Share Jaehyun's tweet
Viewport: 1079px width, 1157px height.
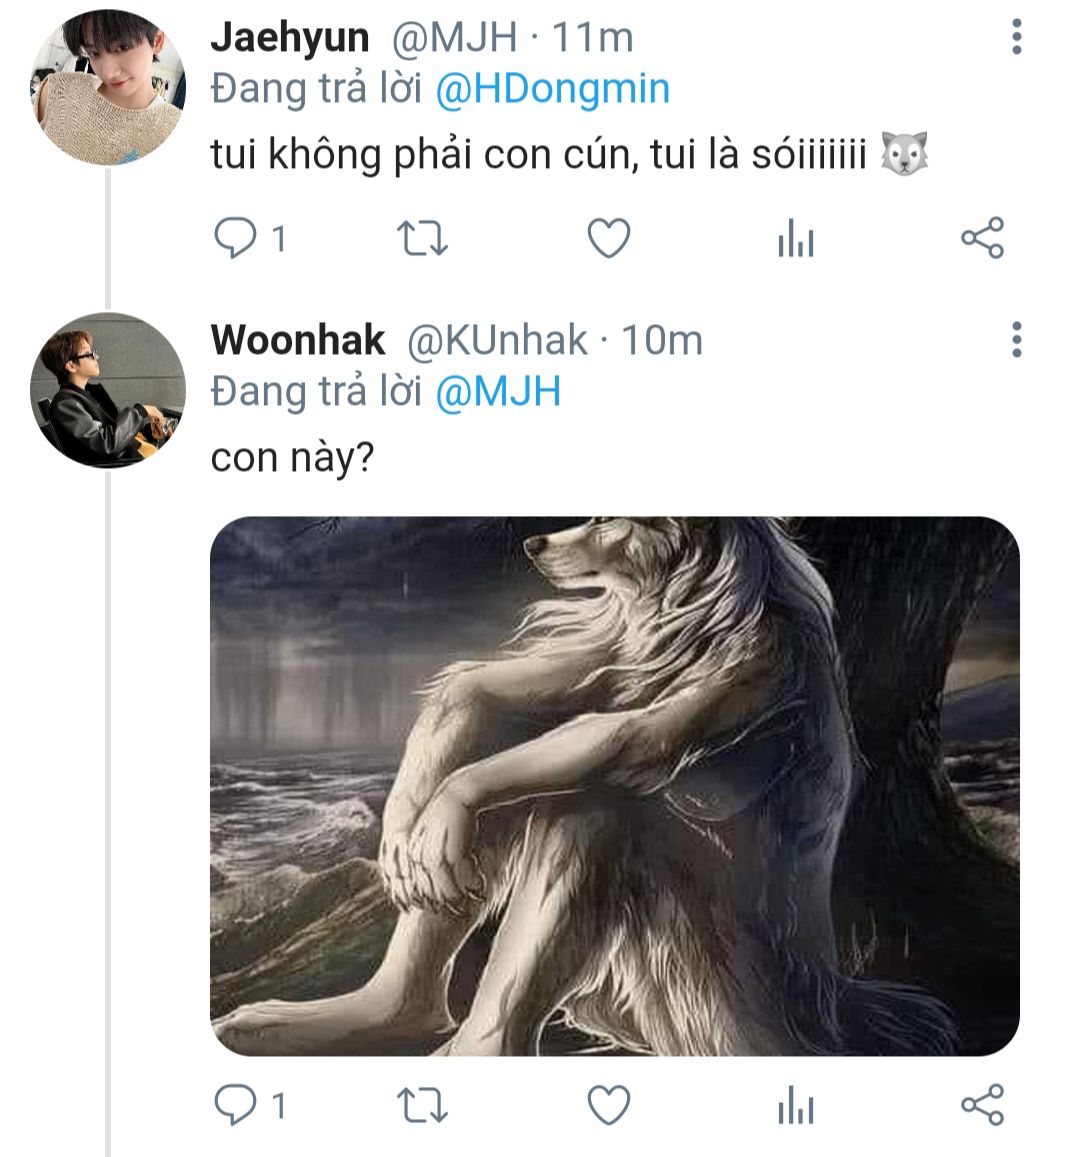pyautogui.click(x=982, y=238)
